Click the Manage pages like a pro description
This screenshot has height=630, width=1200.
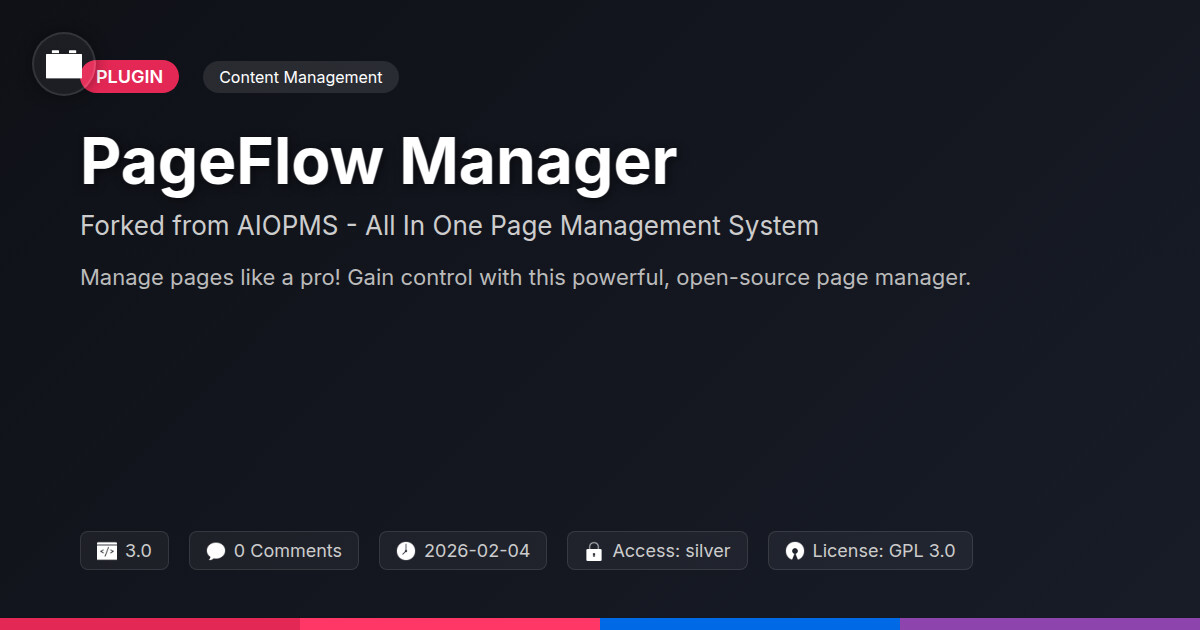[x=525, y=278]
